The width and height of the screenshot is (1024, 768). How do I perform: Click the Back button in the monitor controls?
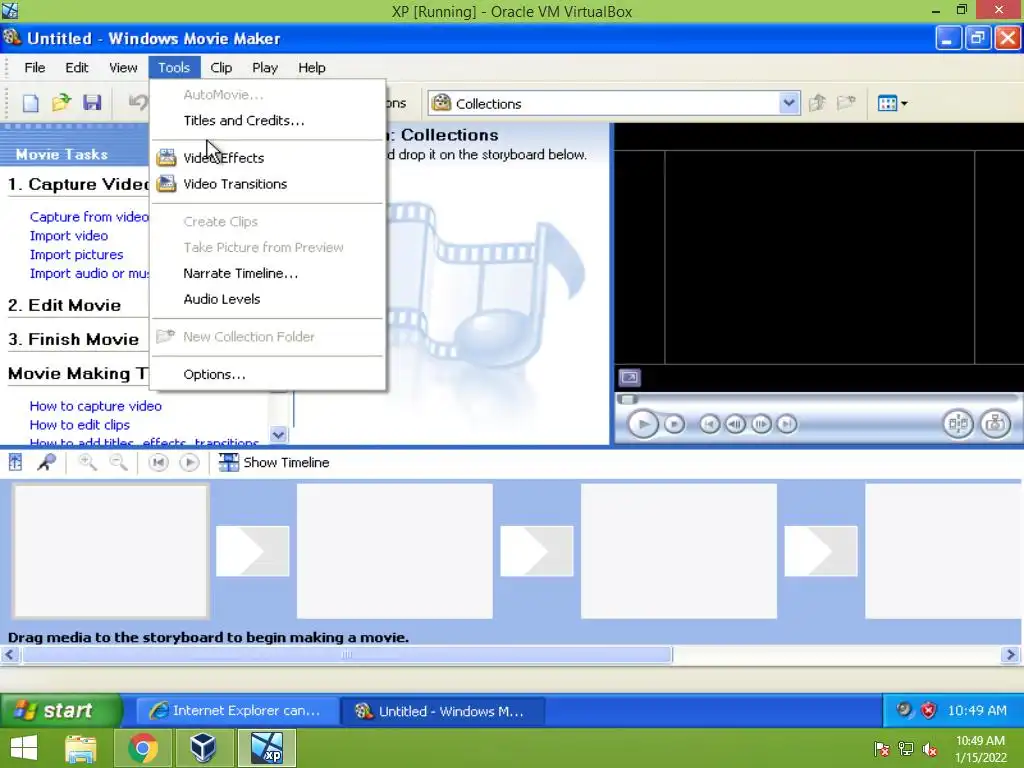[x=710, y=424]
